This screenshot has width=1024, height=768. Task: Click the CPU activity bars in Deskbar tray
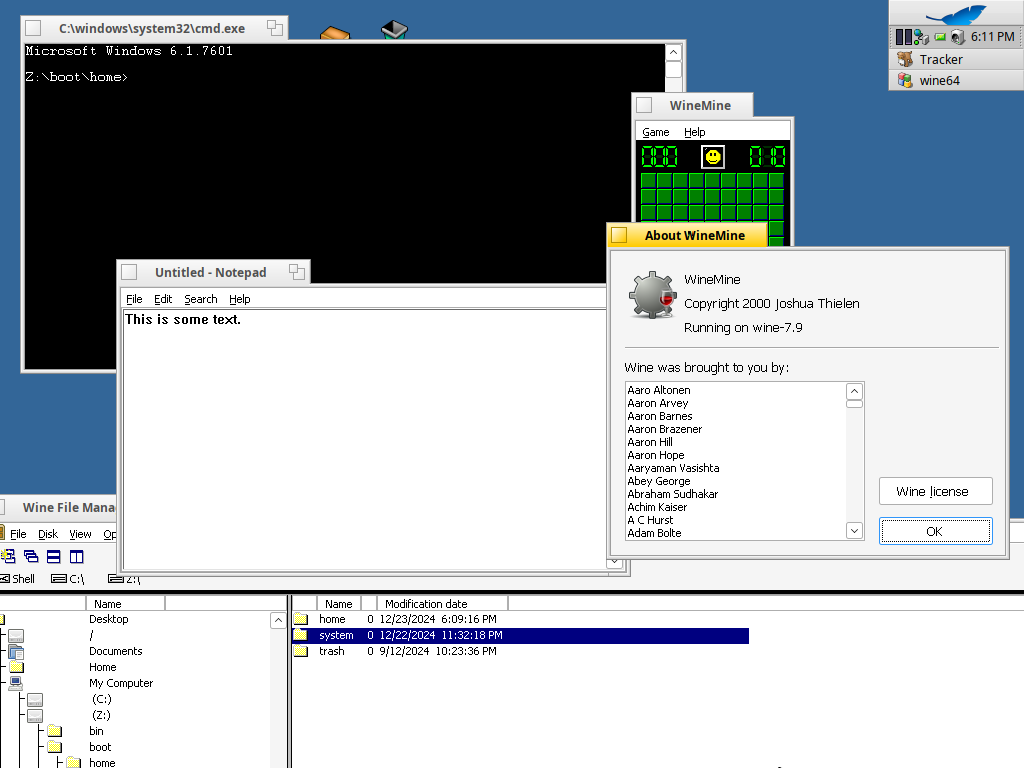click(x=903, y=37)
